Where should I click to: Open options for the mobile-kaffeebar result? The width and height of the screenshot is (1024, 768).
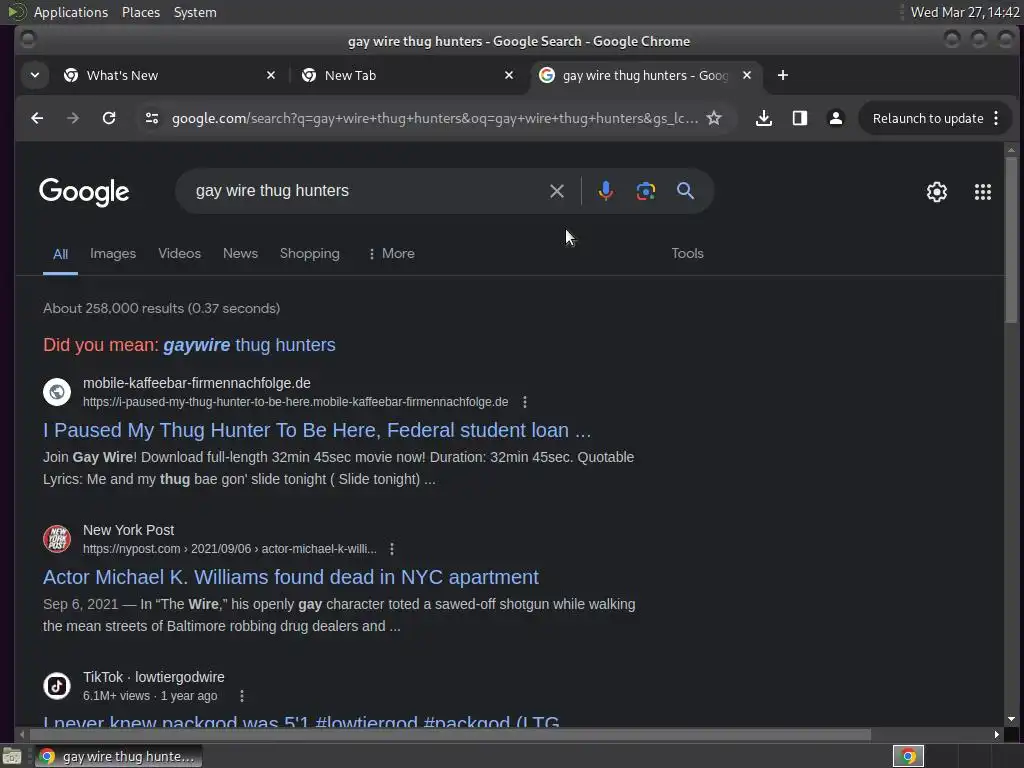click(524, 402)
